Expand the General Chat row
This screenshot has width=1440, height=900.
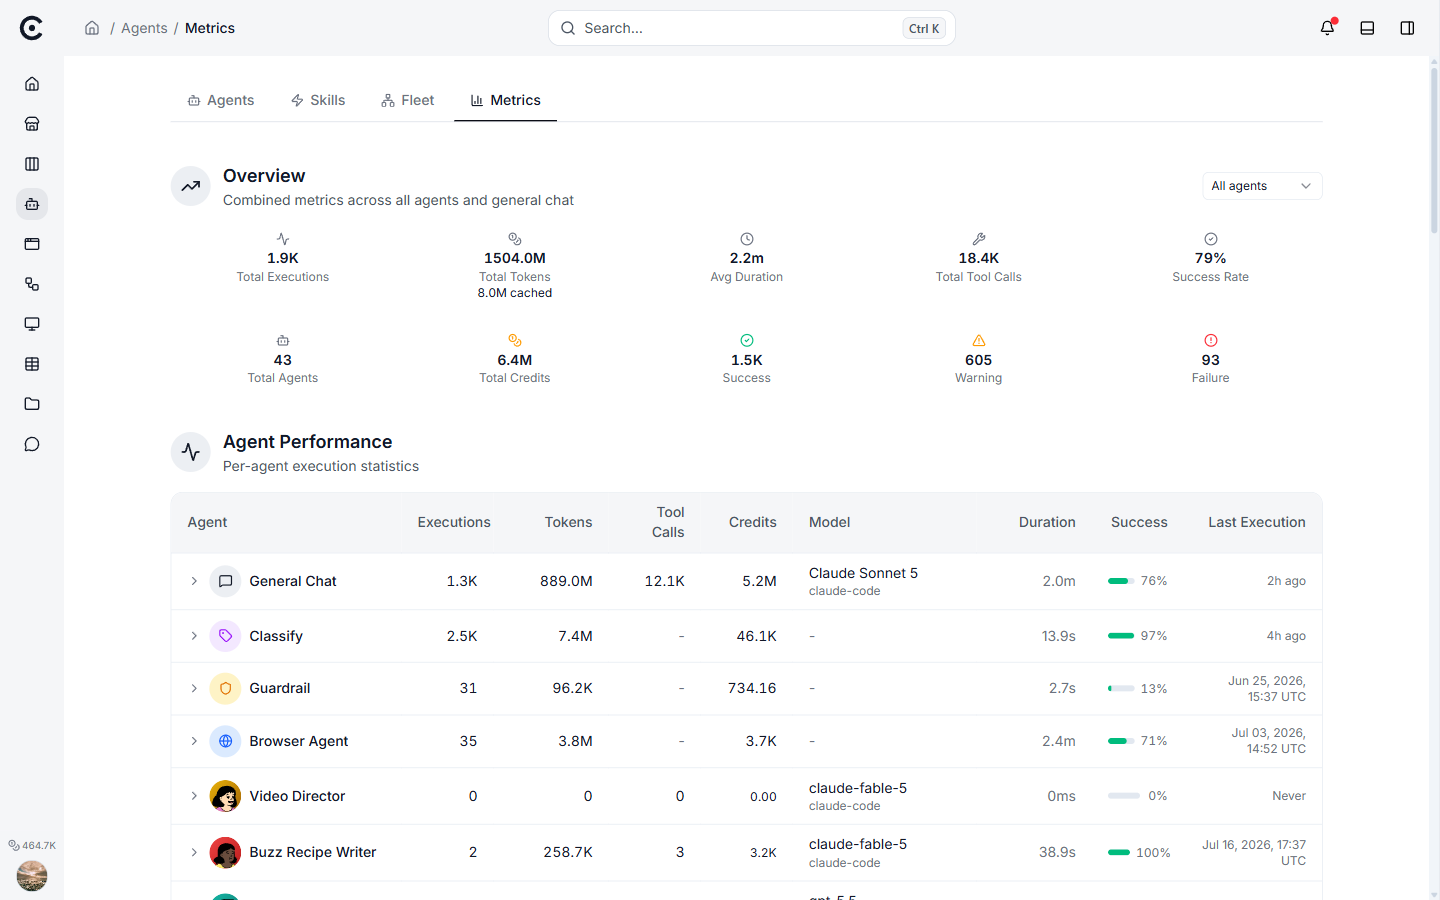click(194, 581)
